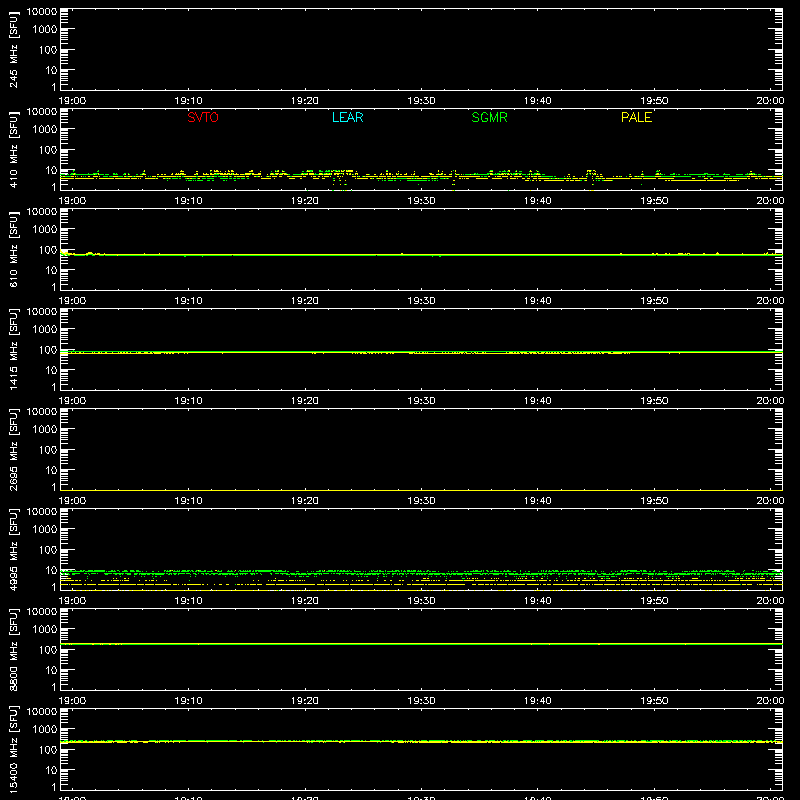Select the '2695 MHz [SFU]' axis title
Image resolution: width=800 pixels, height=800 pixels.
point(13,449)
